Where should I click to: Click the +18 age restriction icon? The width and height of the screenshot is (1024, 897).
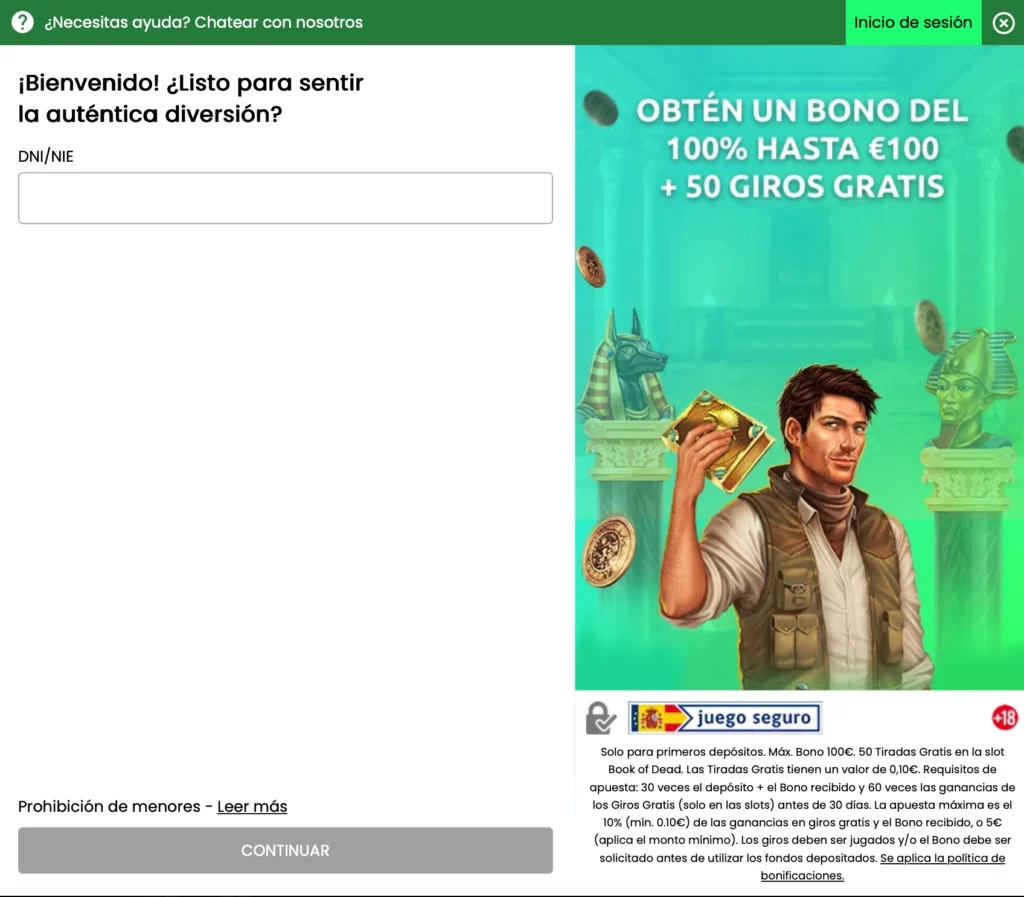point(1004,717)
